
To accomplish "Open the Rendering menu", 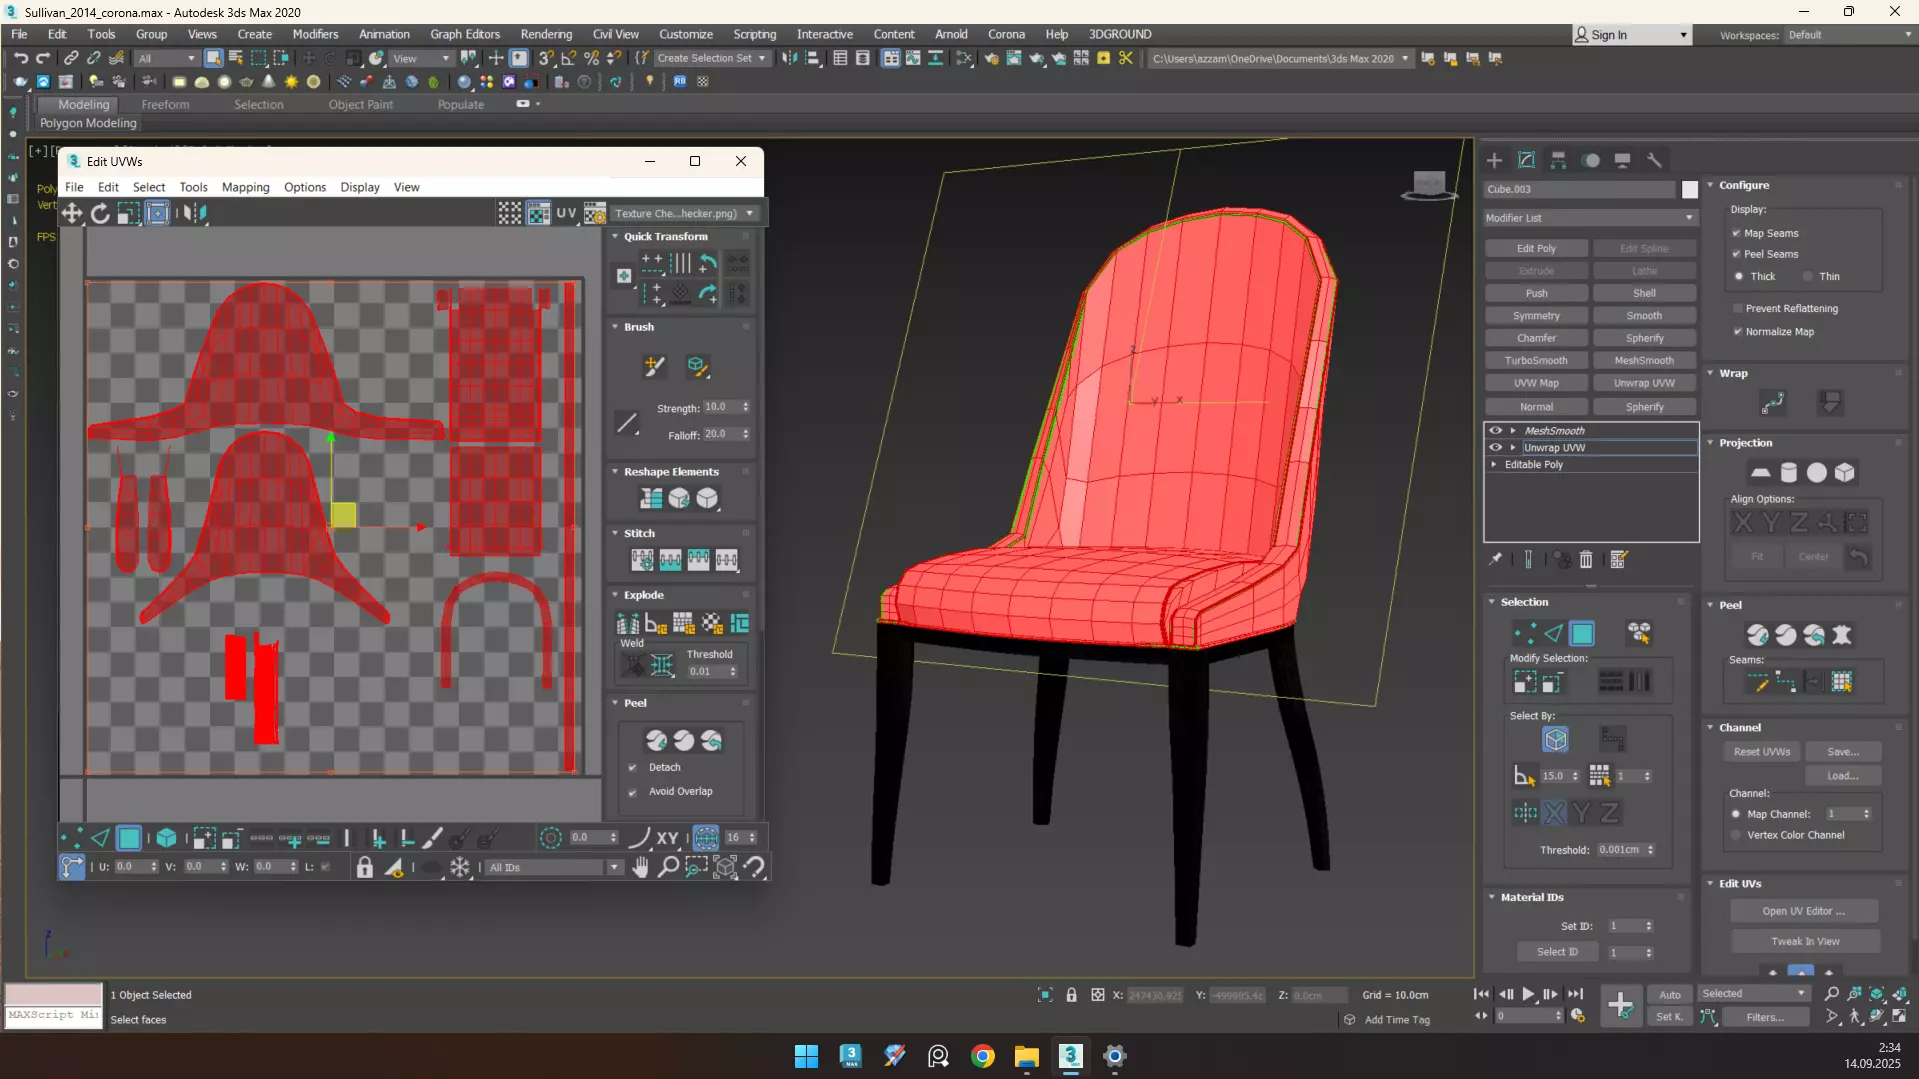I will (546, 34).
